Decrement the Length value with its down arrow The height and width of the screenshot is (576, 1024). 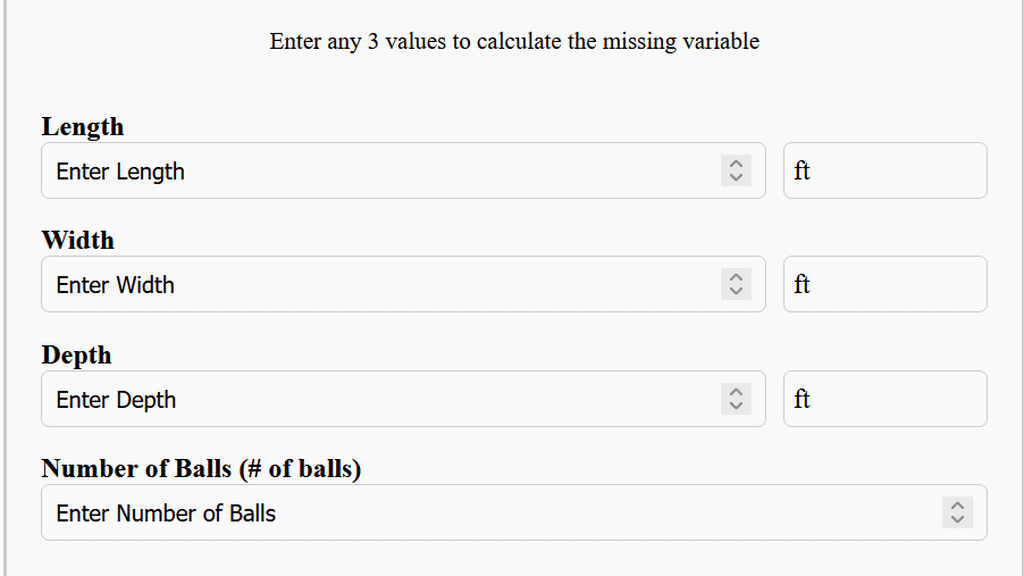coord(736,177)
